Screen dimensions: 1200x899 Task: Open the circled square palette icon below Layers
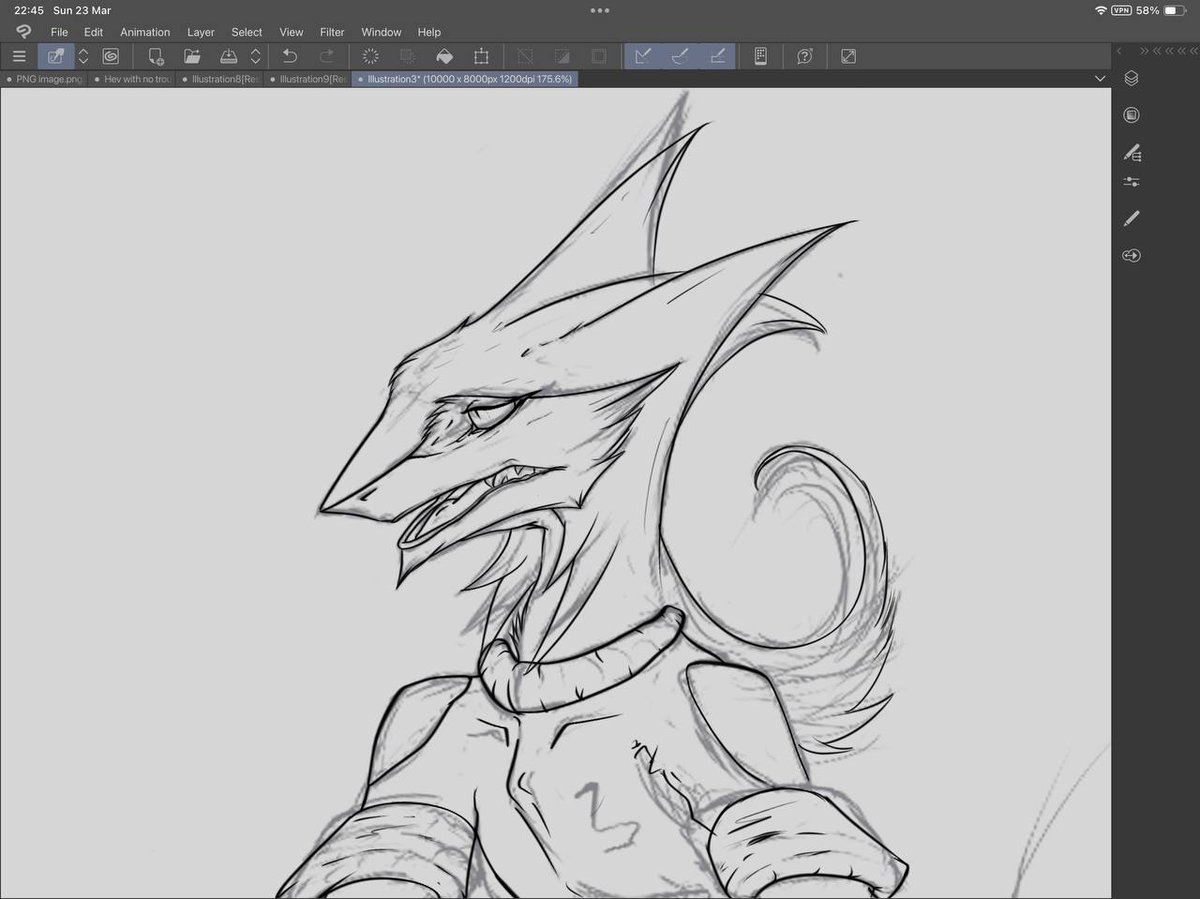coord(1131,115)
